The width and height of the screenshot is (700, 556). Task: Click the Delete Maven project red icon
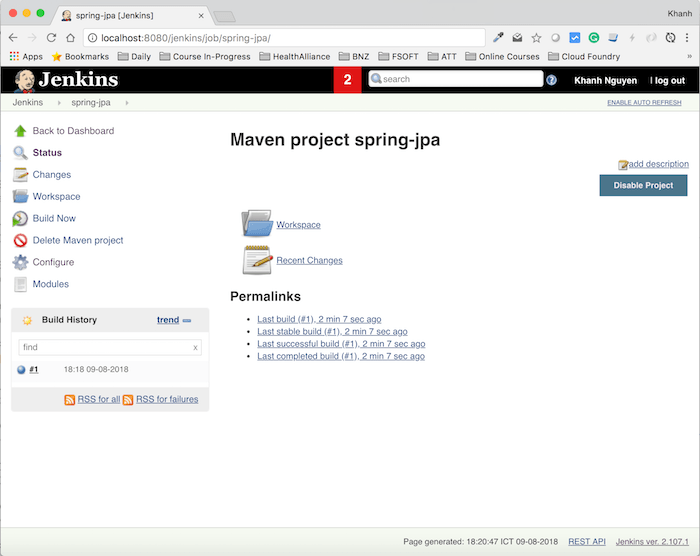[x=20, y=240]
